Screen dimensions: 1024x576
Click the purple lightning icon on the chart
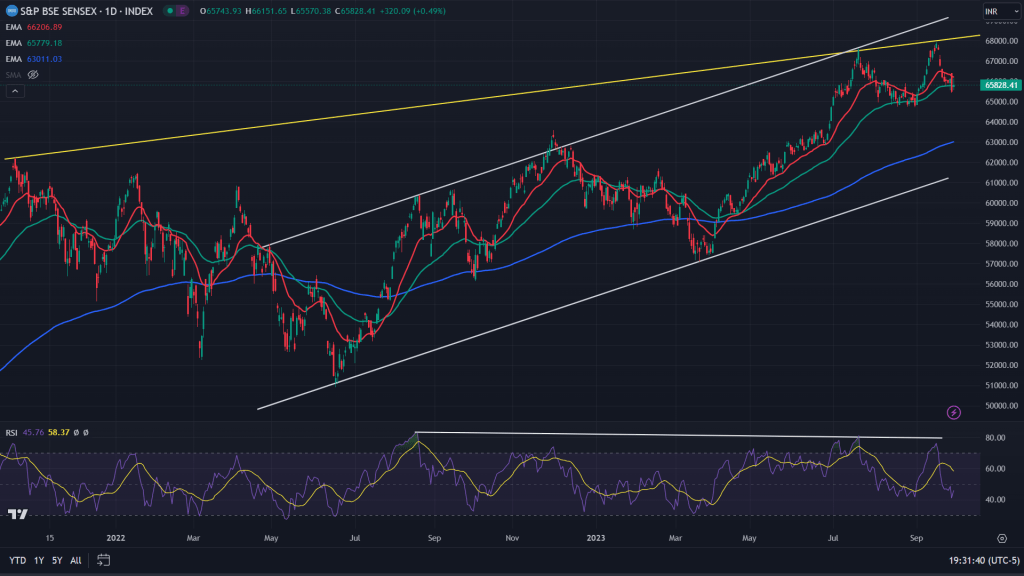click(x=954, y=411)
